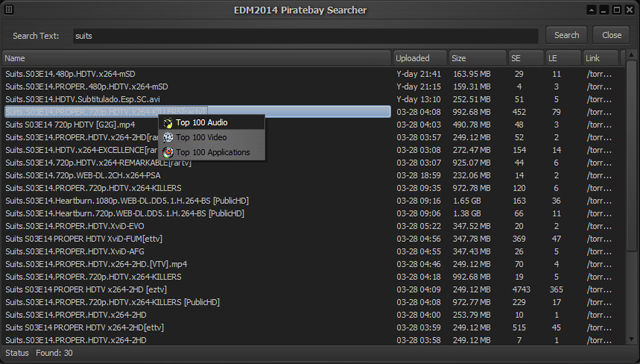Click the size value 490.78 MB

click(x=471, y=124)
